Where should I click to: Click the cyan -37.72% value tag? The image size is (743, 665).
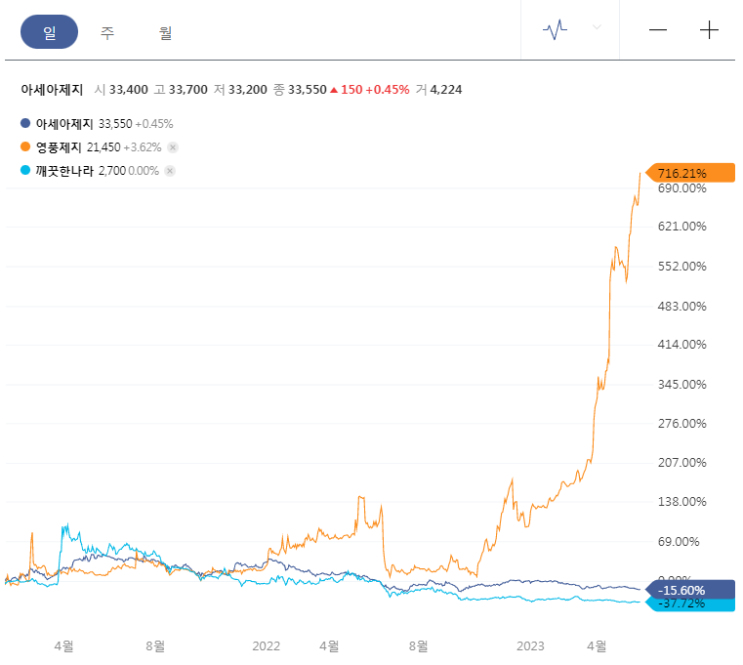(x=690, y=605)
